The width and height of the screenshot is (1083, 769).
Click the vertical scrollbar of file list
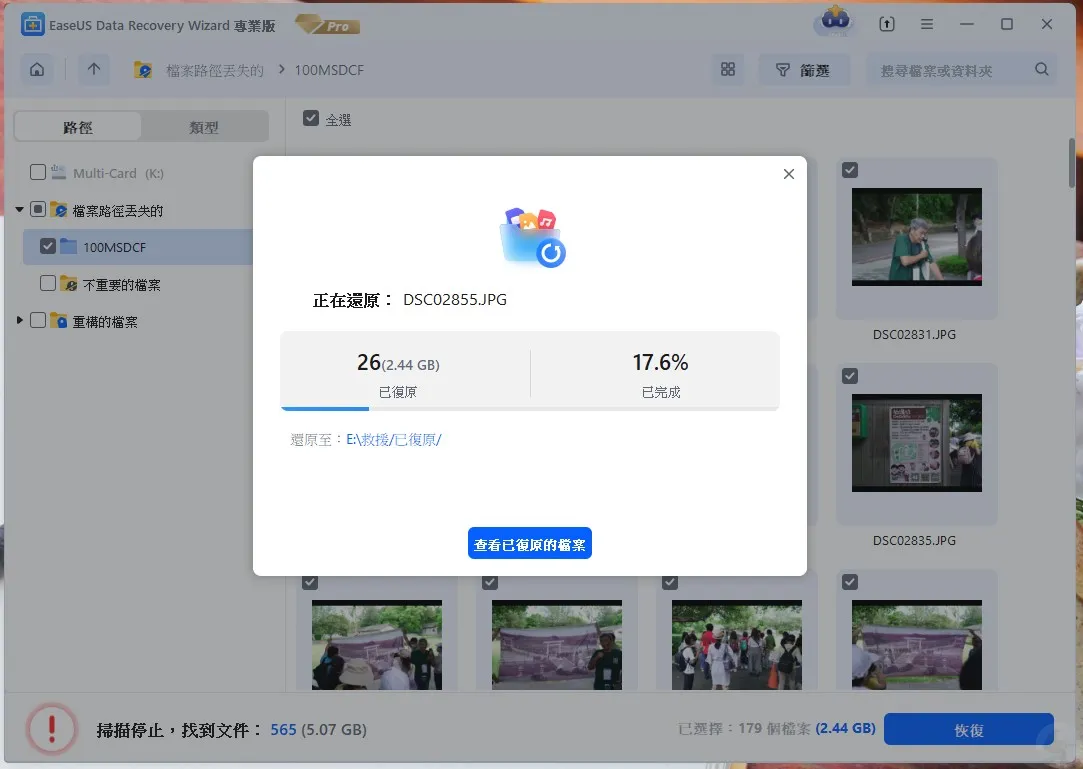pos(1072,162)
